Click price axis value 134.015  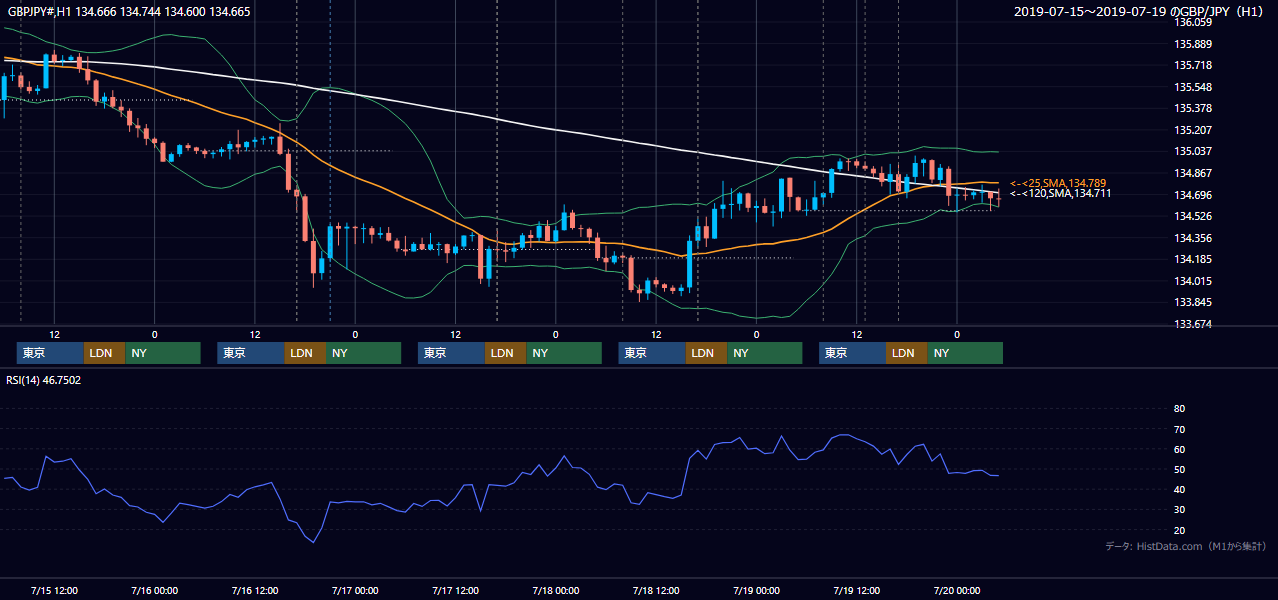[1193, 281]
